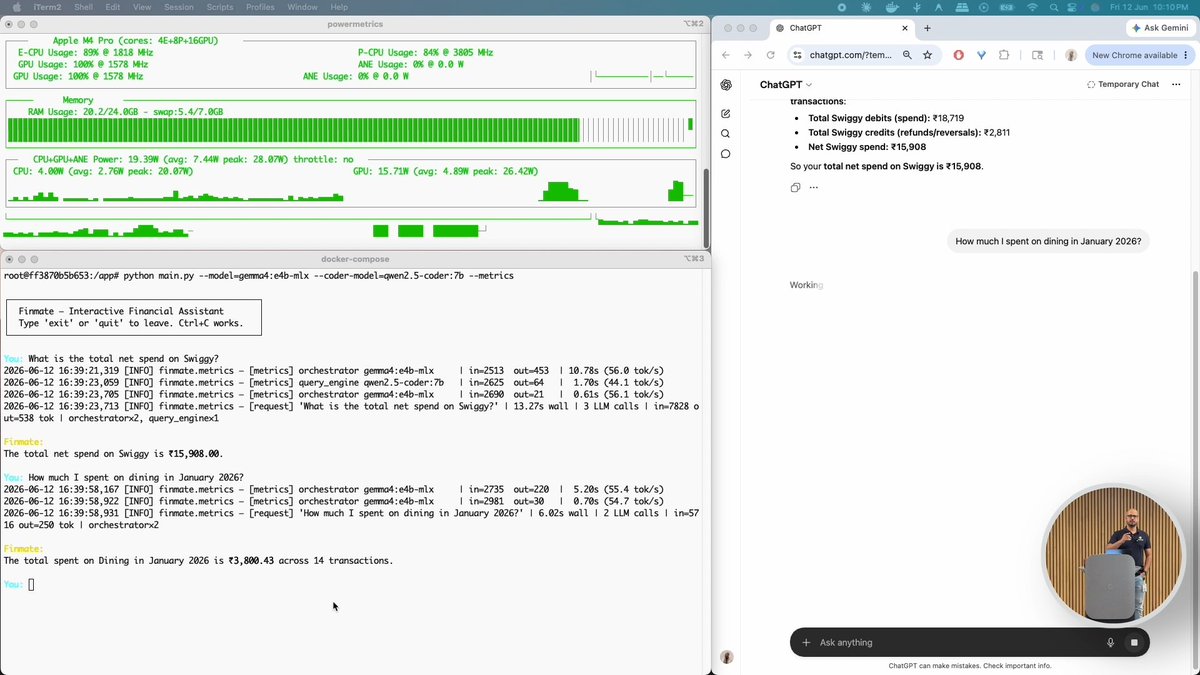Click the microphone dictation icon in composer
The width and height of the screenshot is (1200, 675).
click(x=1111, y=642)
